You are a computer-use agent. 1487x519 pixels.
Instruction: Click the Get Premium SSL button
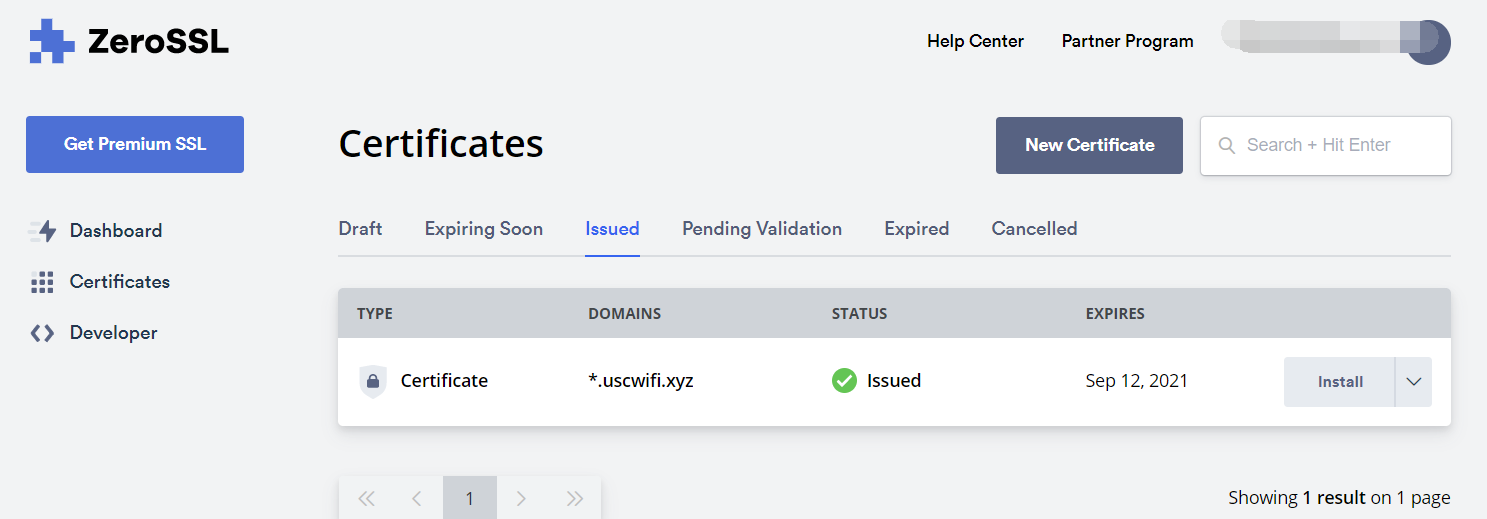click(x=135, y=144)
